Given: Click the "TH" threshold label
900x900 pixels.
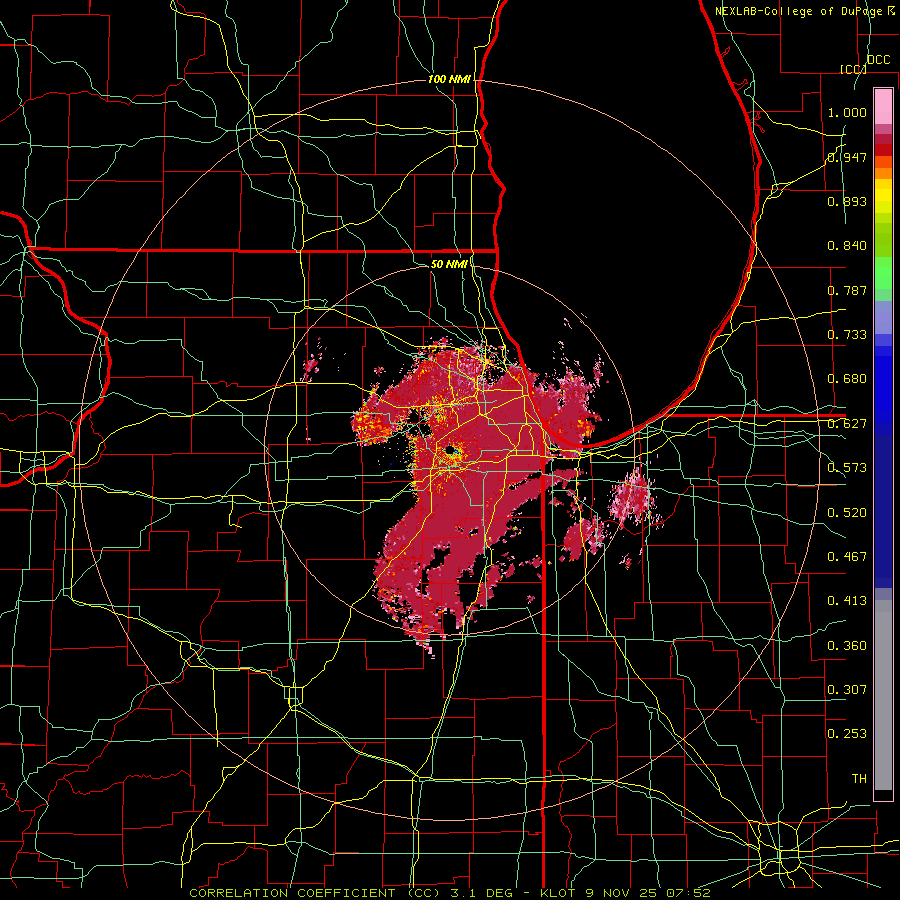Looking at the screenshot, I should pos(859,779).
